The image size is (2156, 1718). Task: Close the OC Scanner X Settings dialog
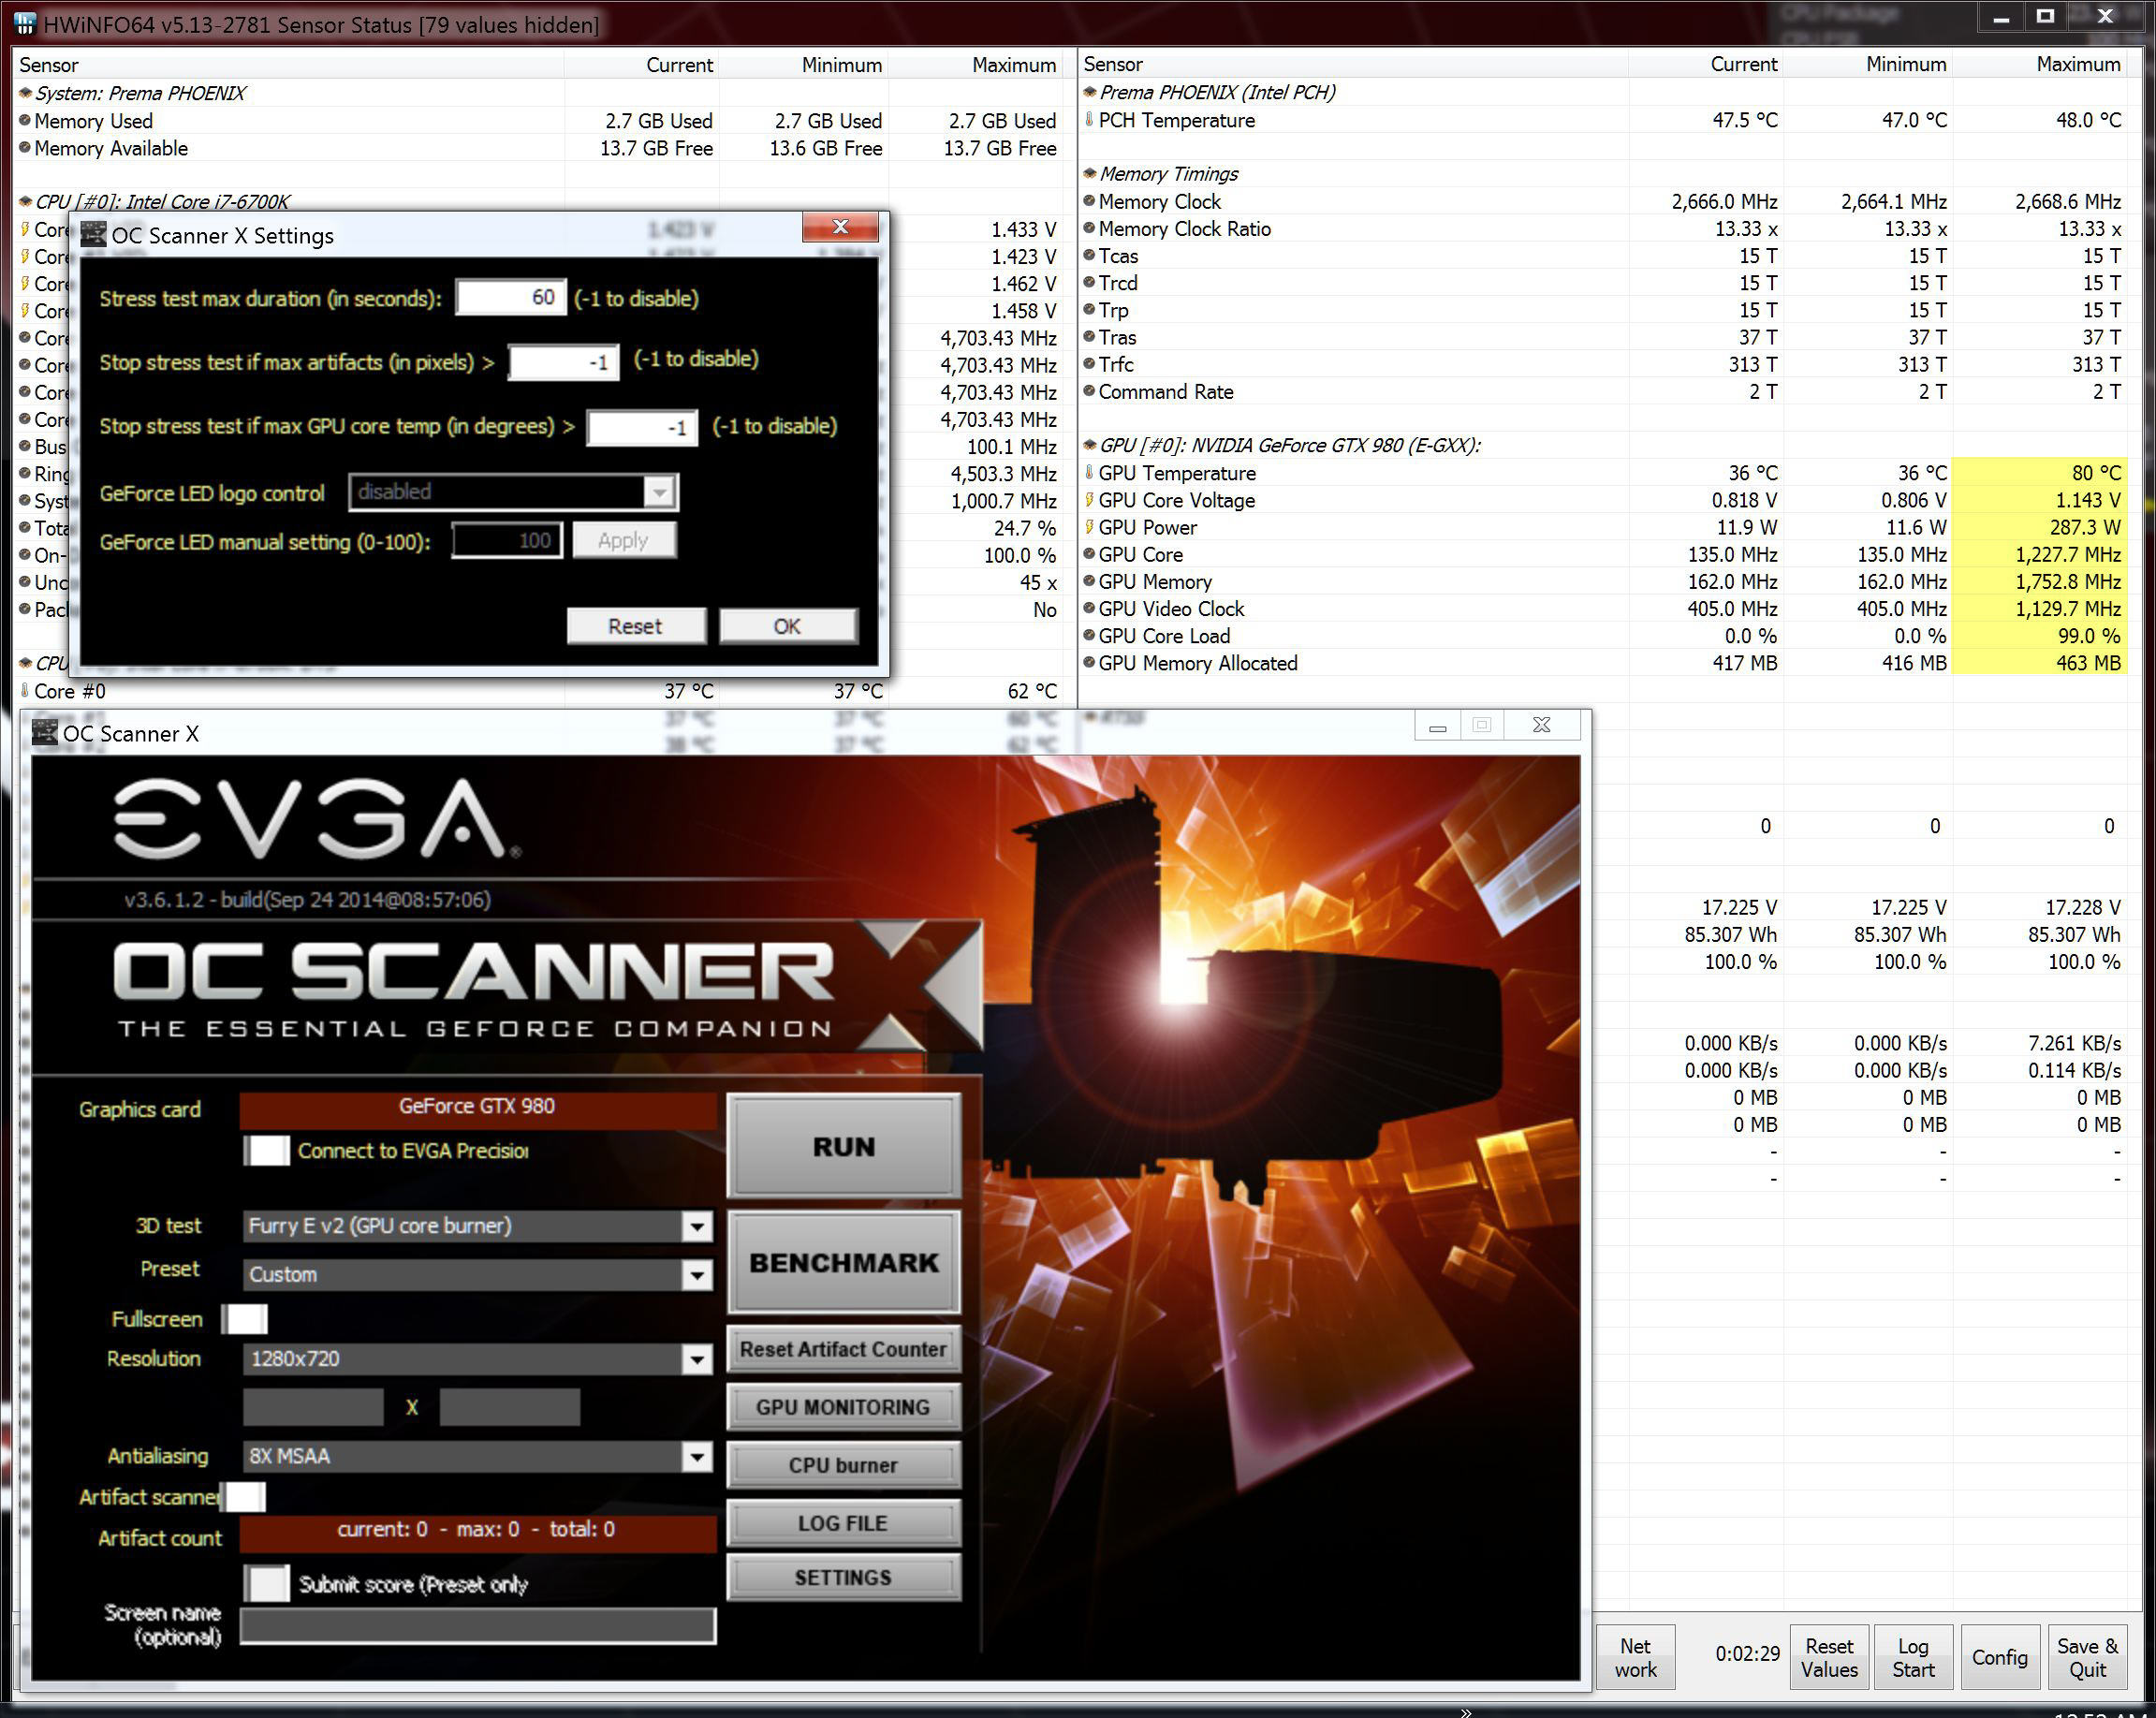[x=840, y=227]
